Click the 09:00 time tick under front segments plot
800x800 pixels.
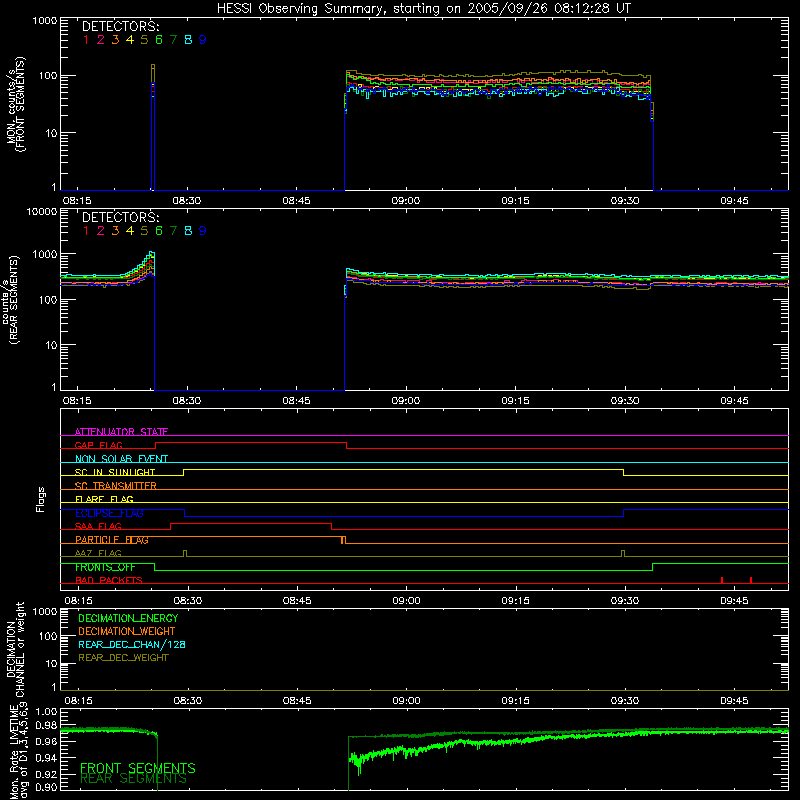click(x=406, y=201)
